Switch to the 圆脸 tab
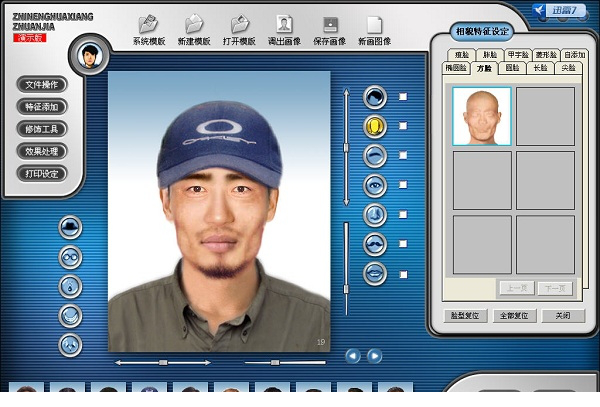600x407 pixels. point(512,68)
